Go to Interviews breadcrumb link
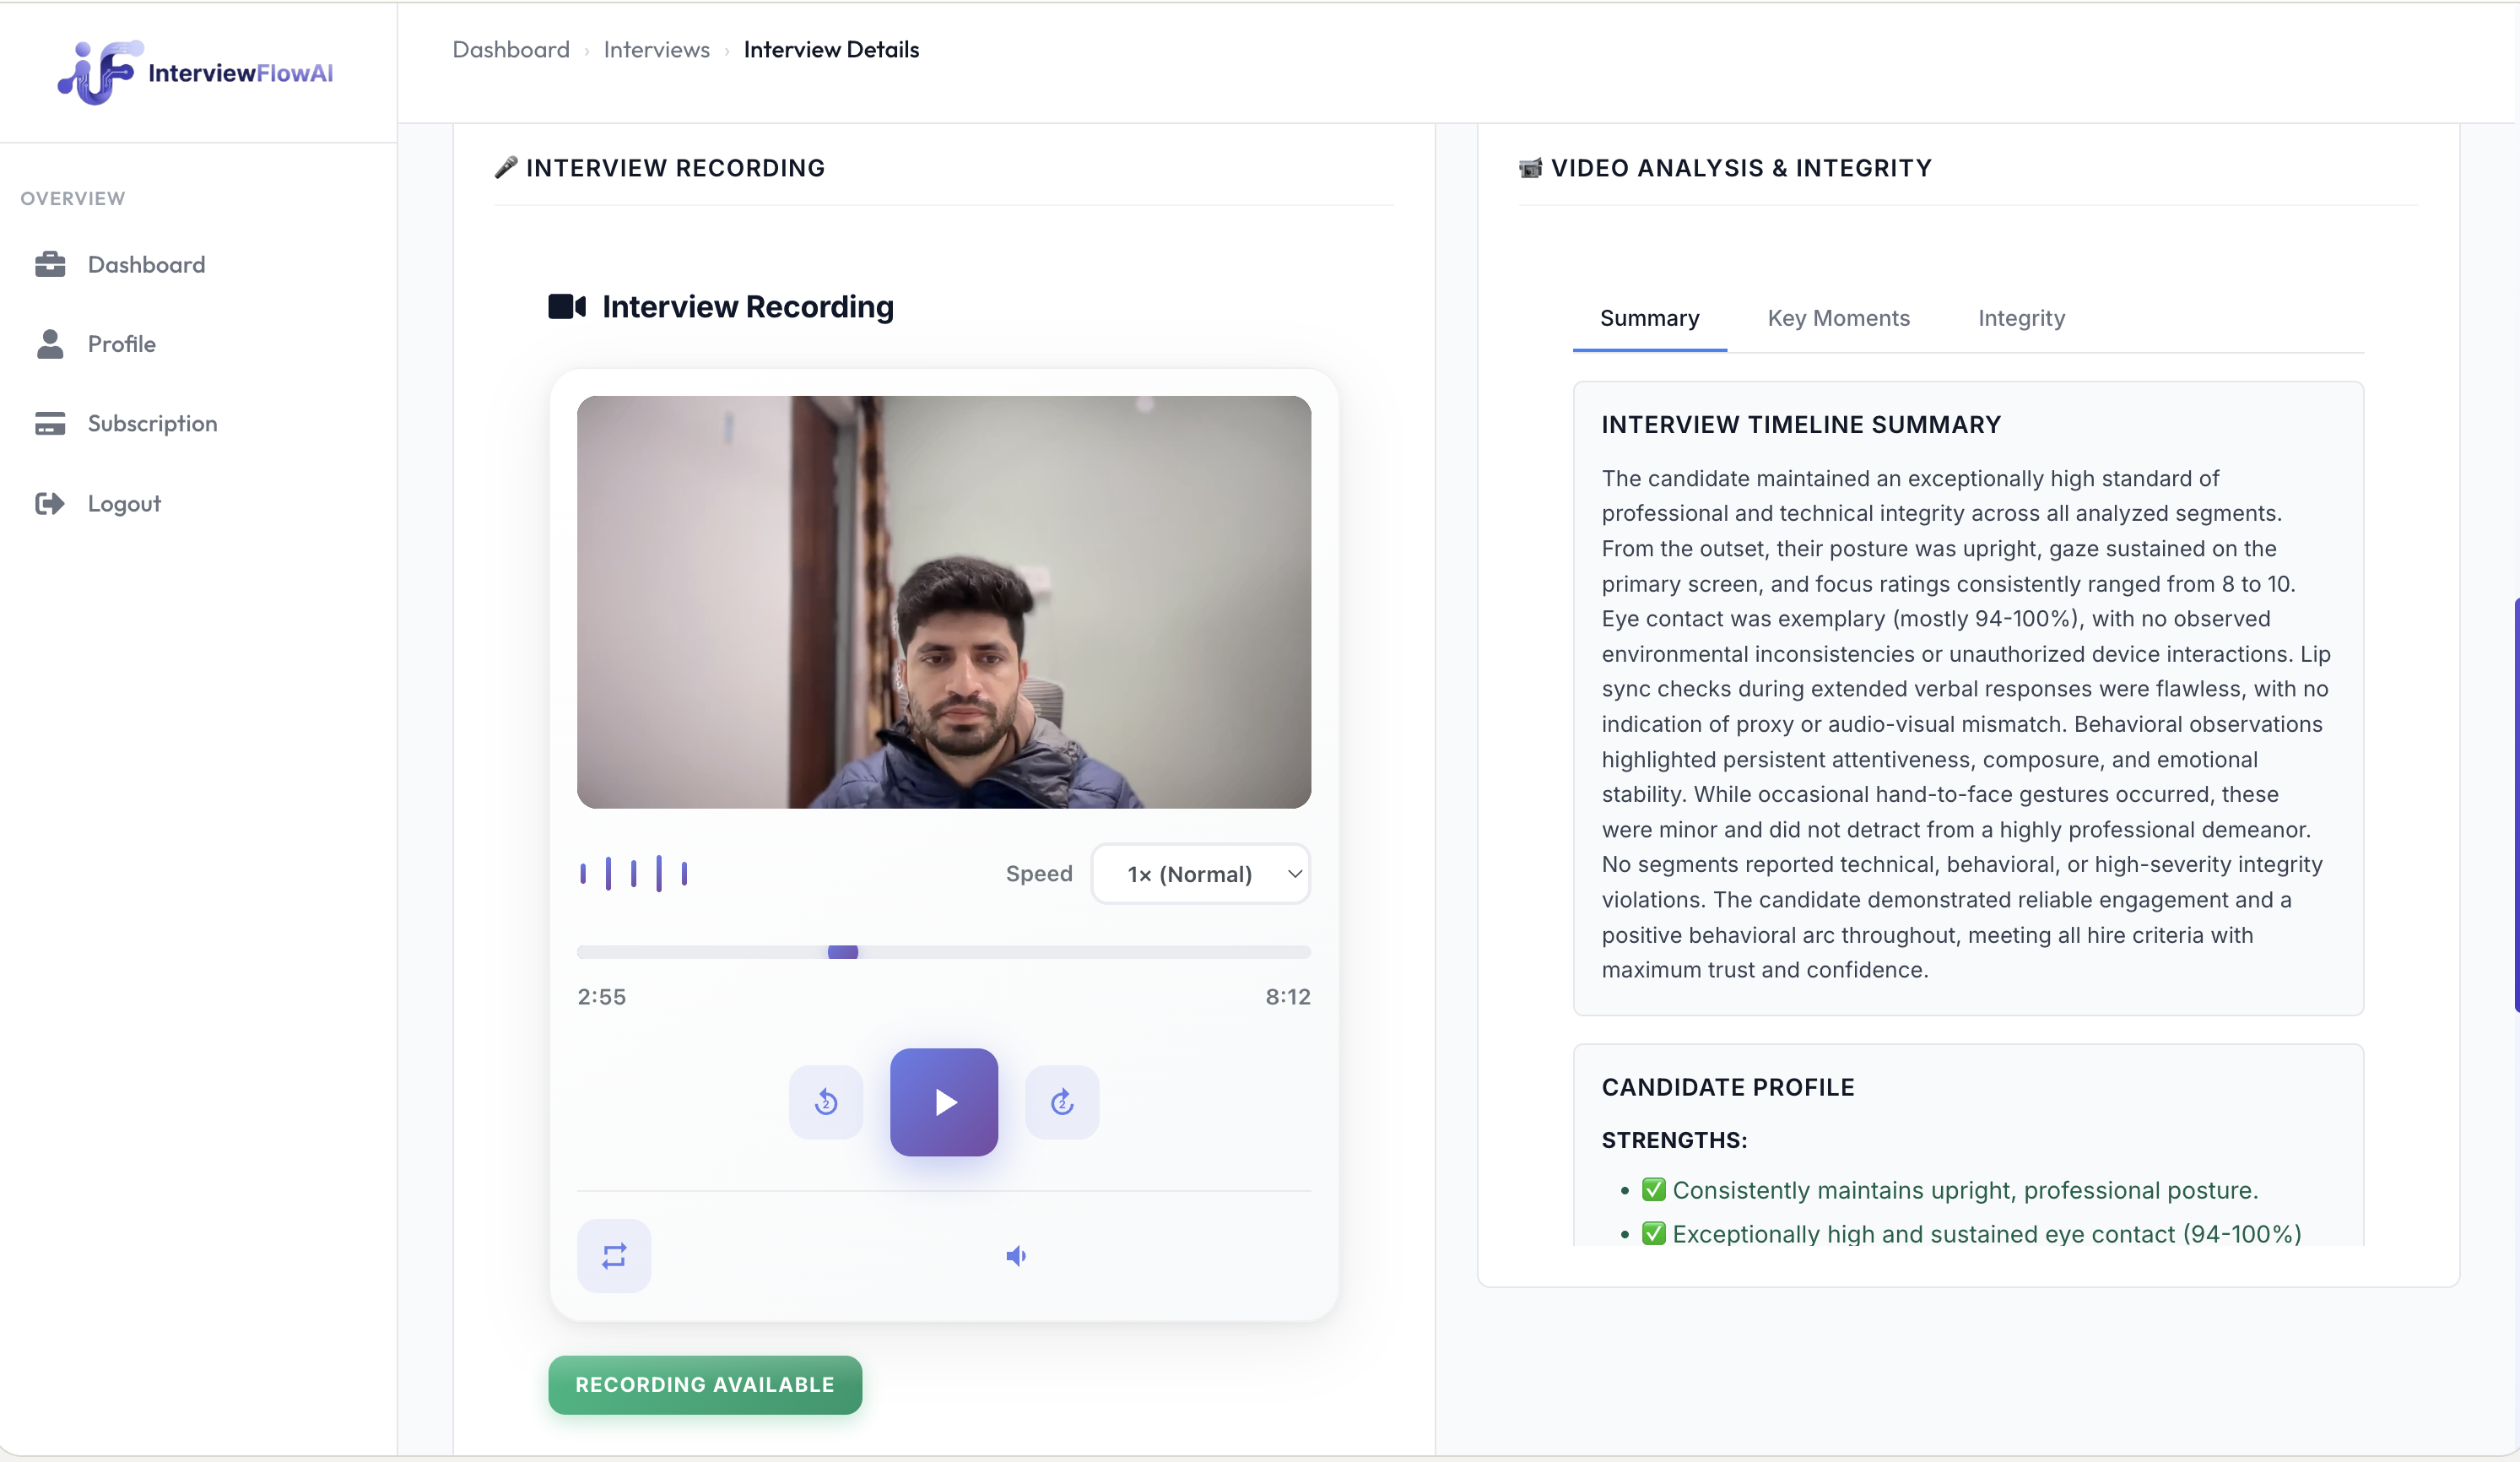Image resolution: width=2520 pixels, height=1462 pixels. pos(656,49)
